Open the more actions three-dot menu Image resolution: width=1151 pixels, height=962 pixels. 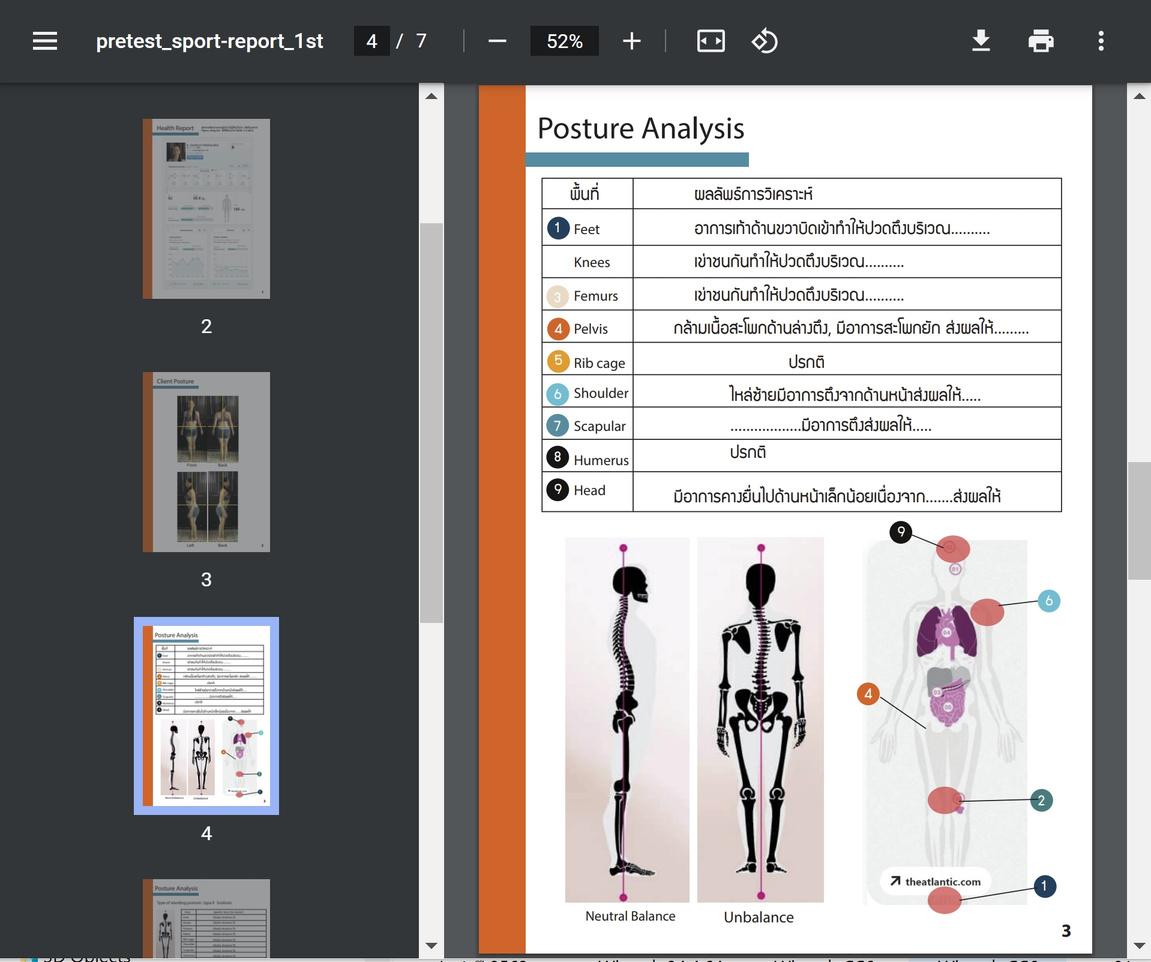(x=1100, y=41)
